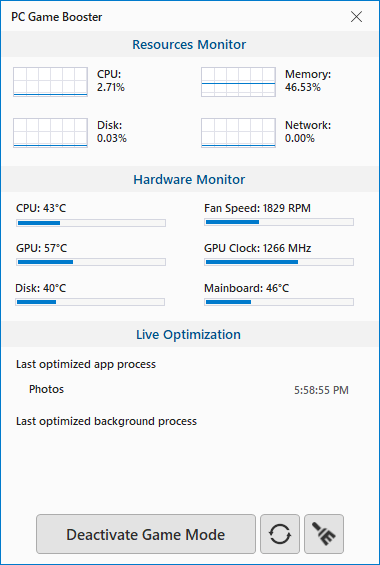Click the Hardware Monitor heading
380x565 pixels.
(x=189, y=179)
